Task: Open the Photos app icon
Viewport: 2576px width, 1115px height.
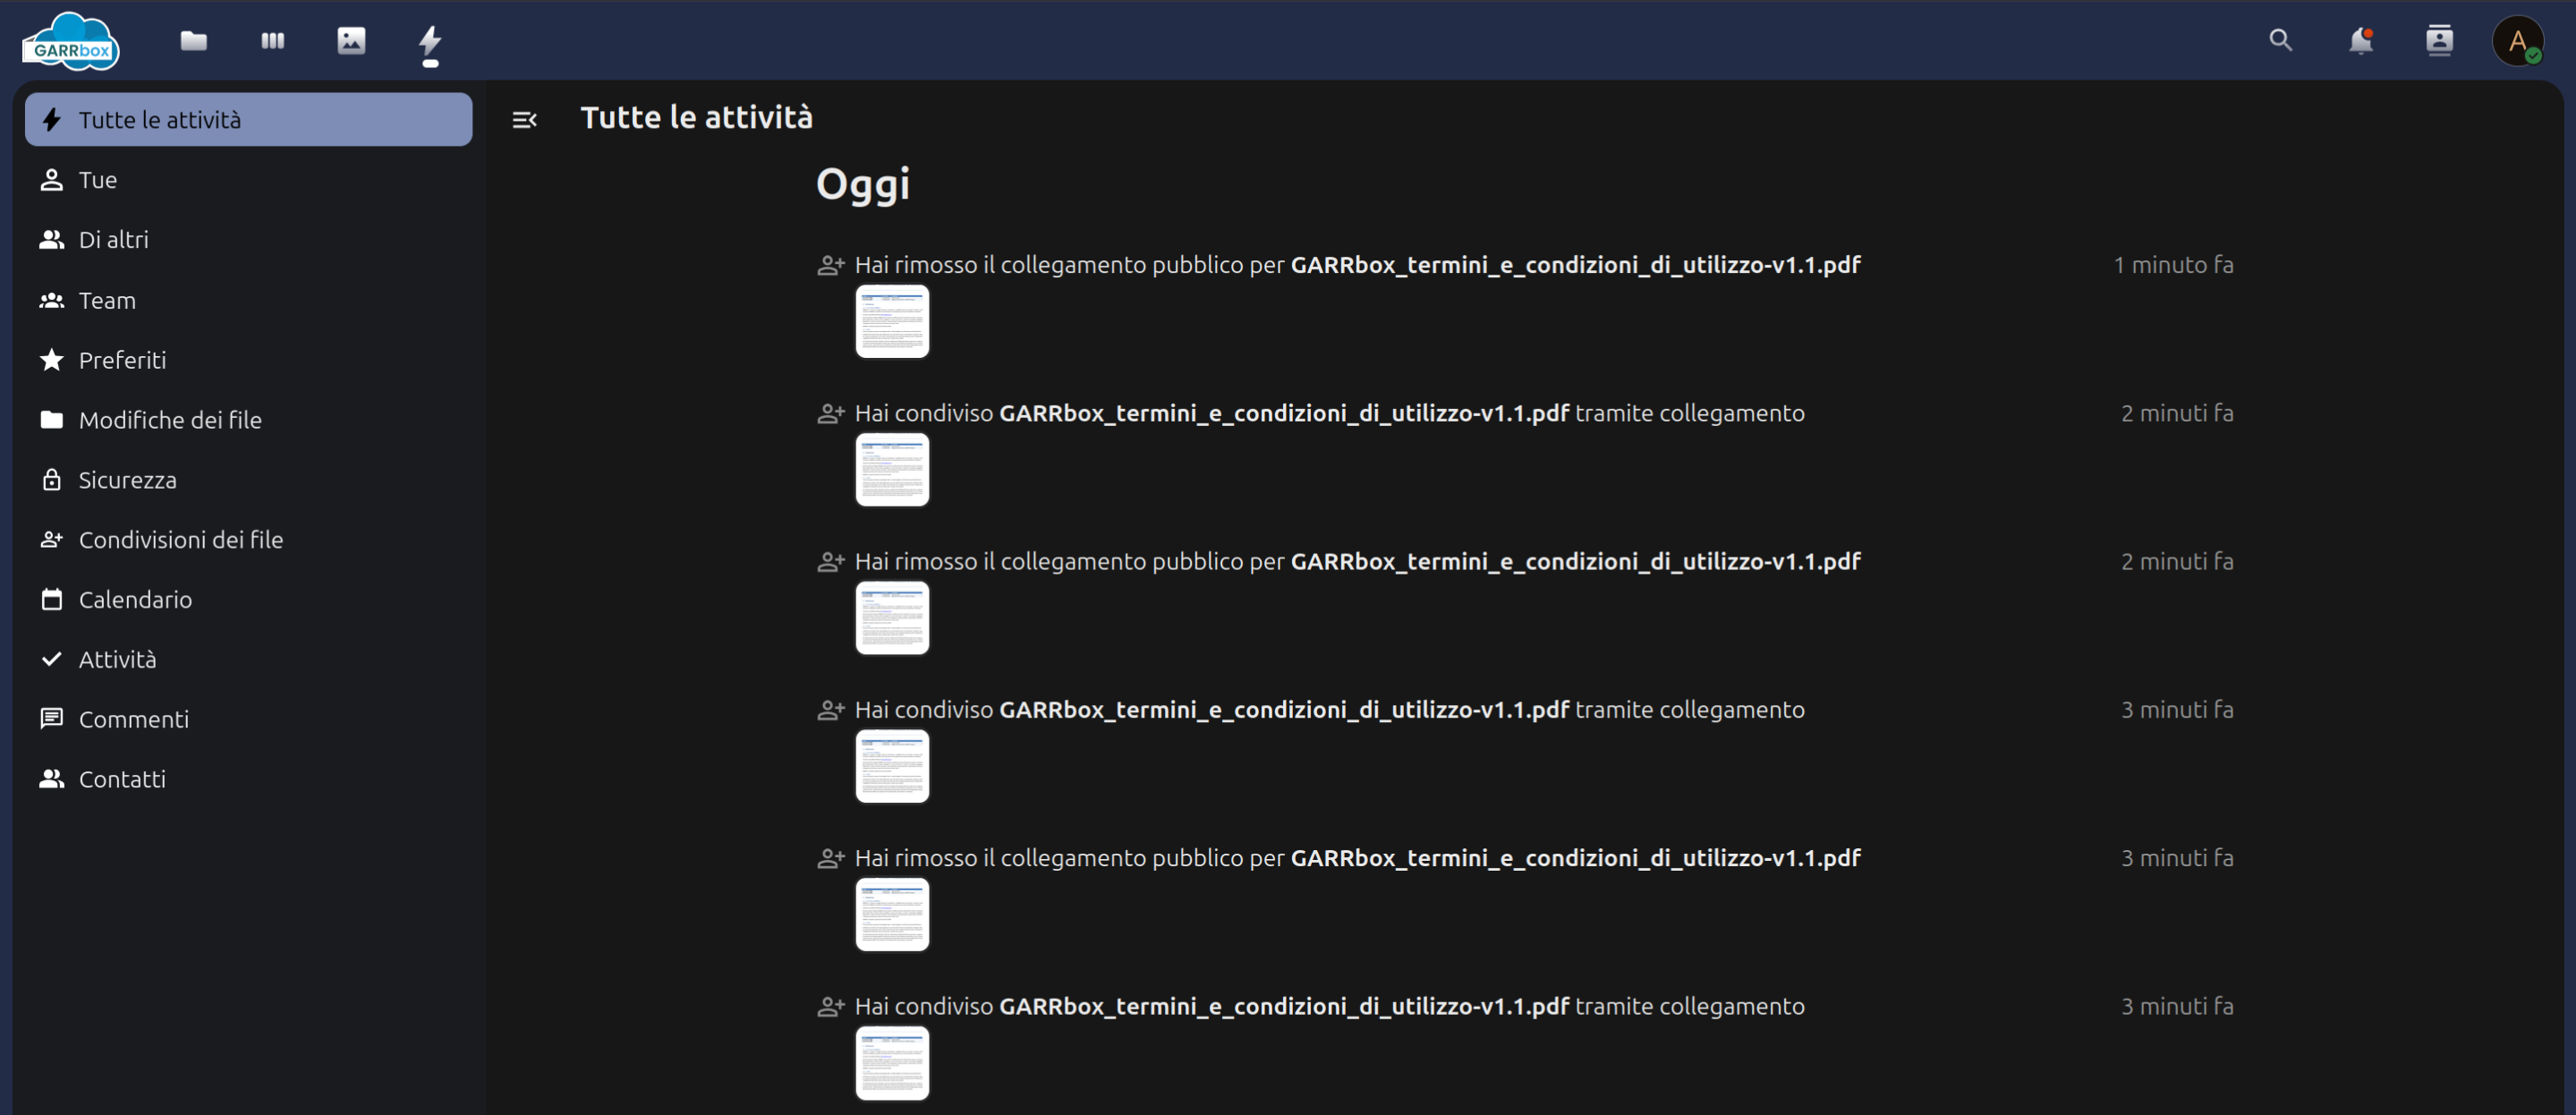Action: [x=350, y=41]
